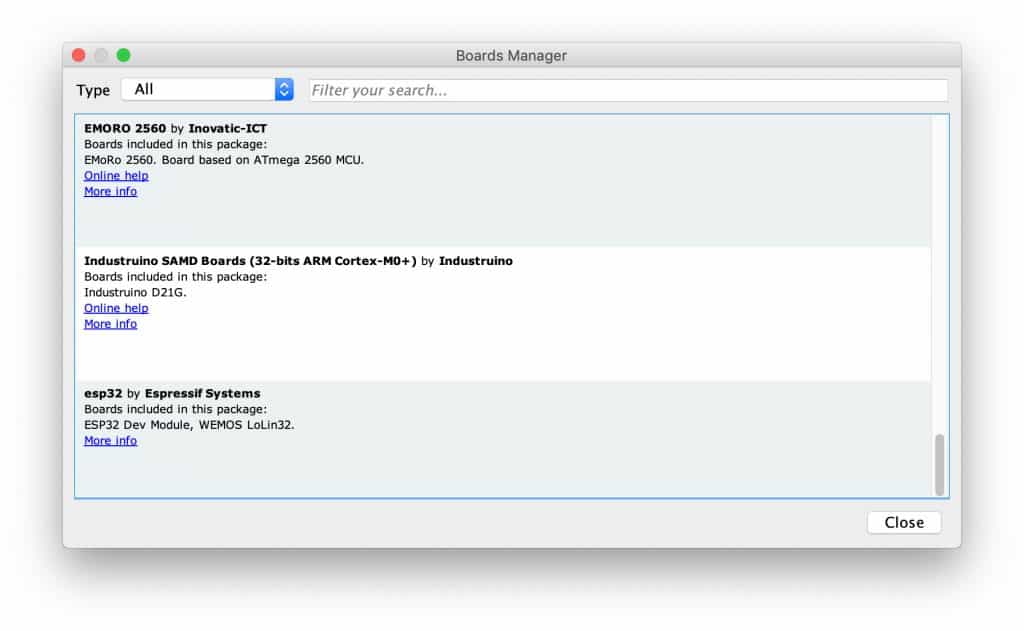
Task: Select Industruino SAMD Boards package title
Action: click(298, 261)
